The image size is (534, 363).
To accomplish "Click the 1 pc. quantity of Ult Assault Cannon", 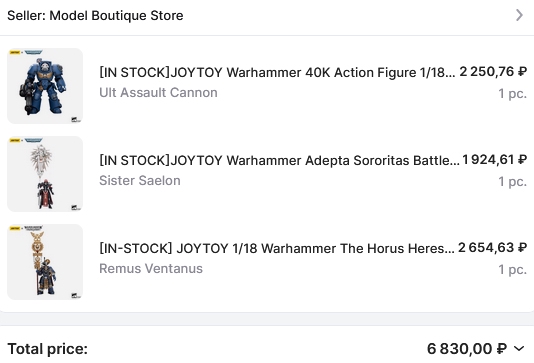I will (513, 93).
